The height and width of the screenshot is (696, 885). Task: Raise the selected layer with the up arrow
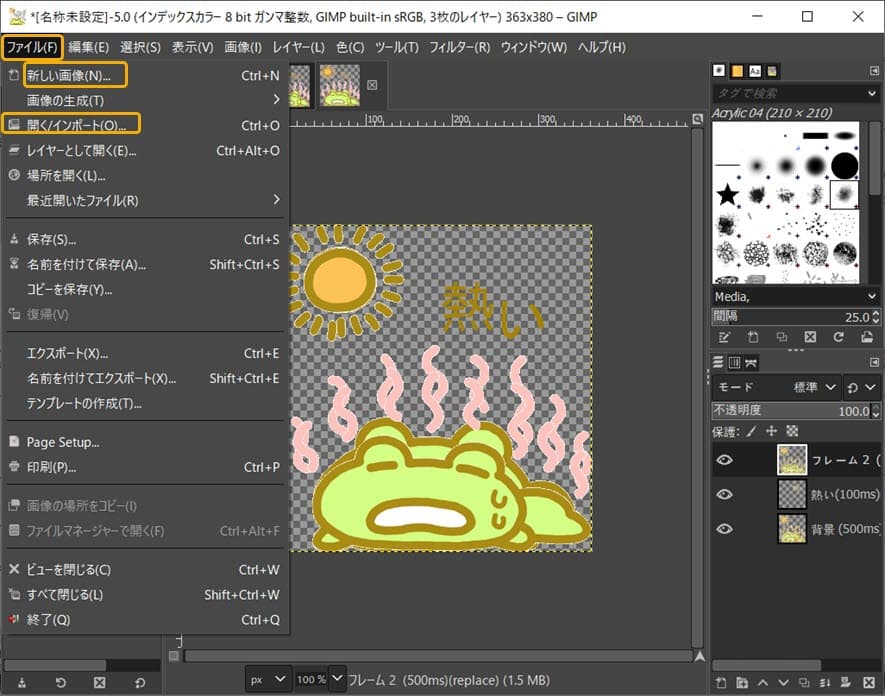pos(762,684)
